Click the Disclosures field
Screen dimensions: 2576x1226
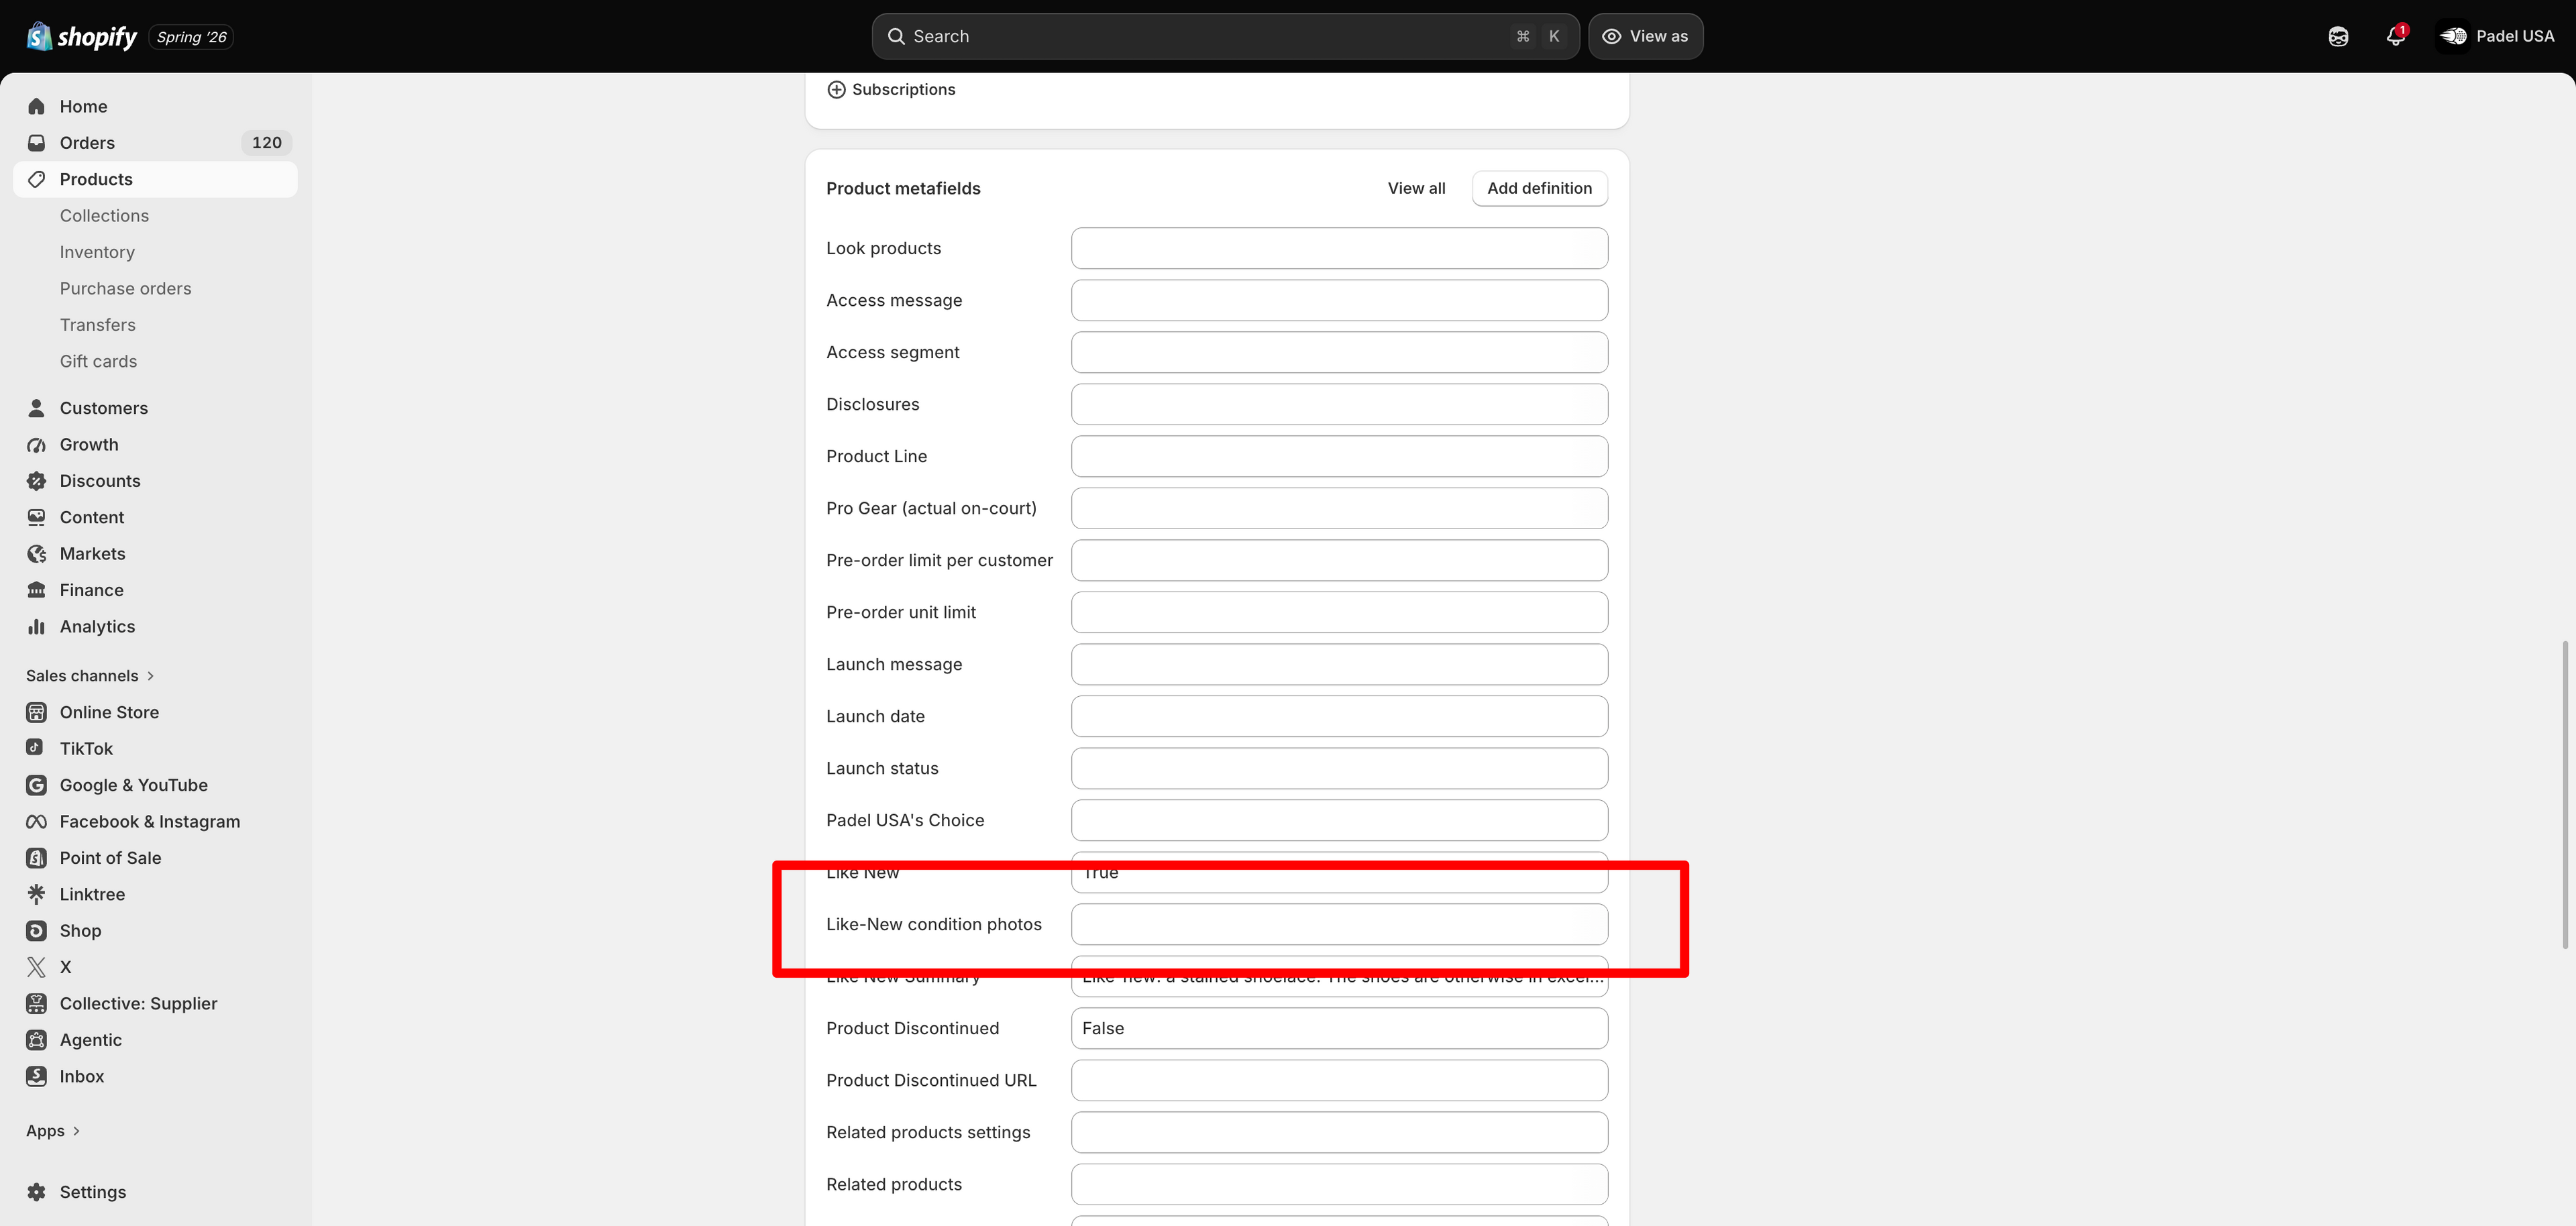coord(1339,404)
